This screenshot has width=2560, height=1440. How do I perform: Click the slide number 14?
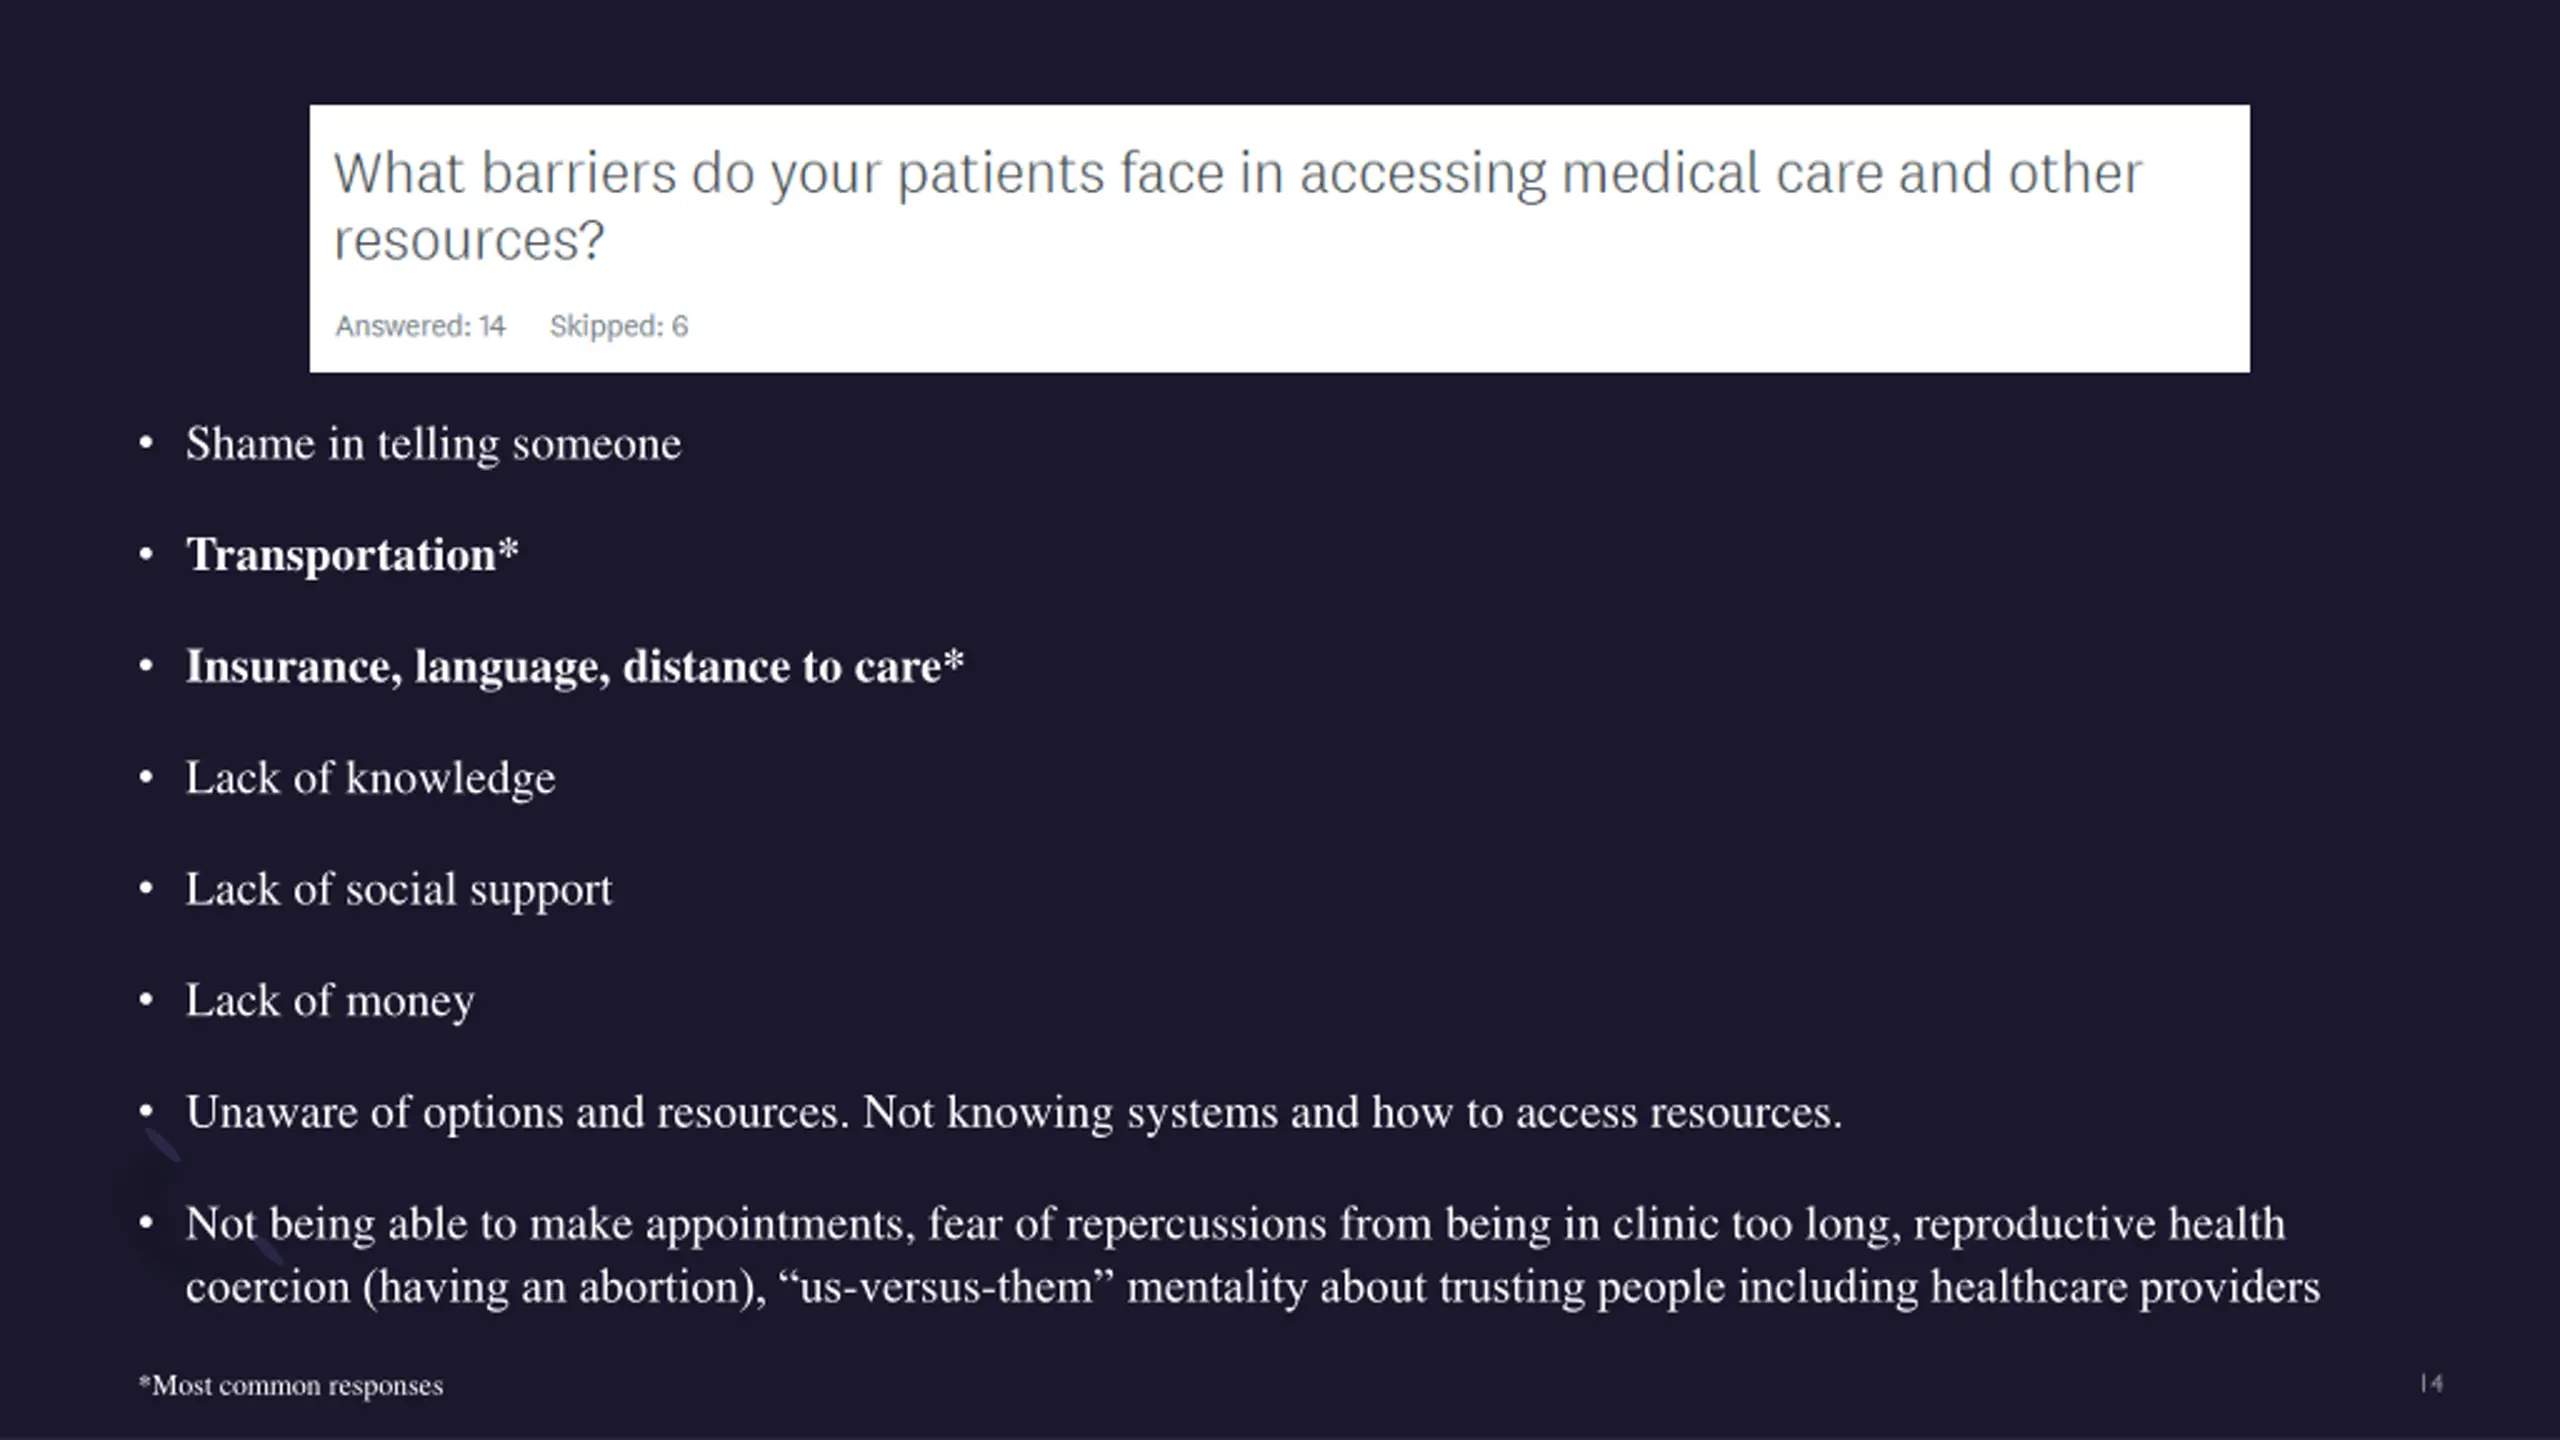click(2432, 1383)
